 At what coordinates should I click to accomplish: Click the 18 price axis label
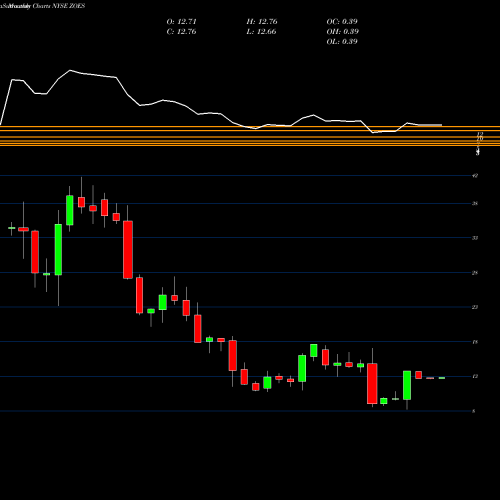pos(475,342)
